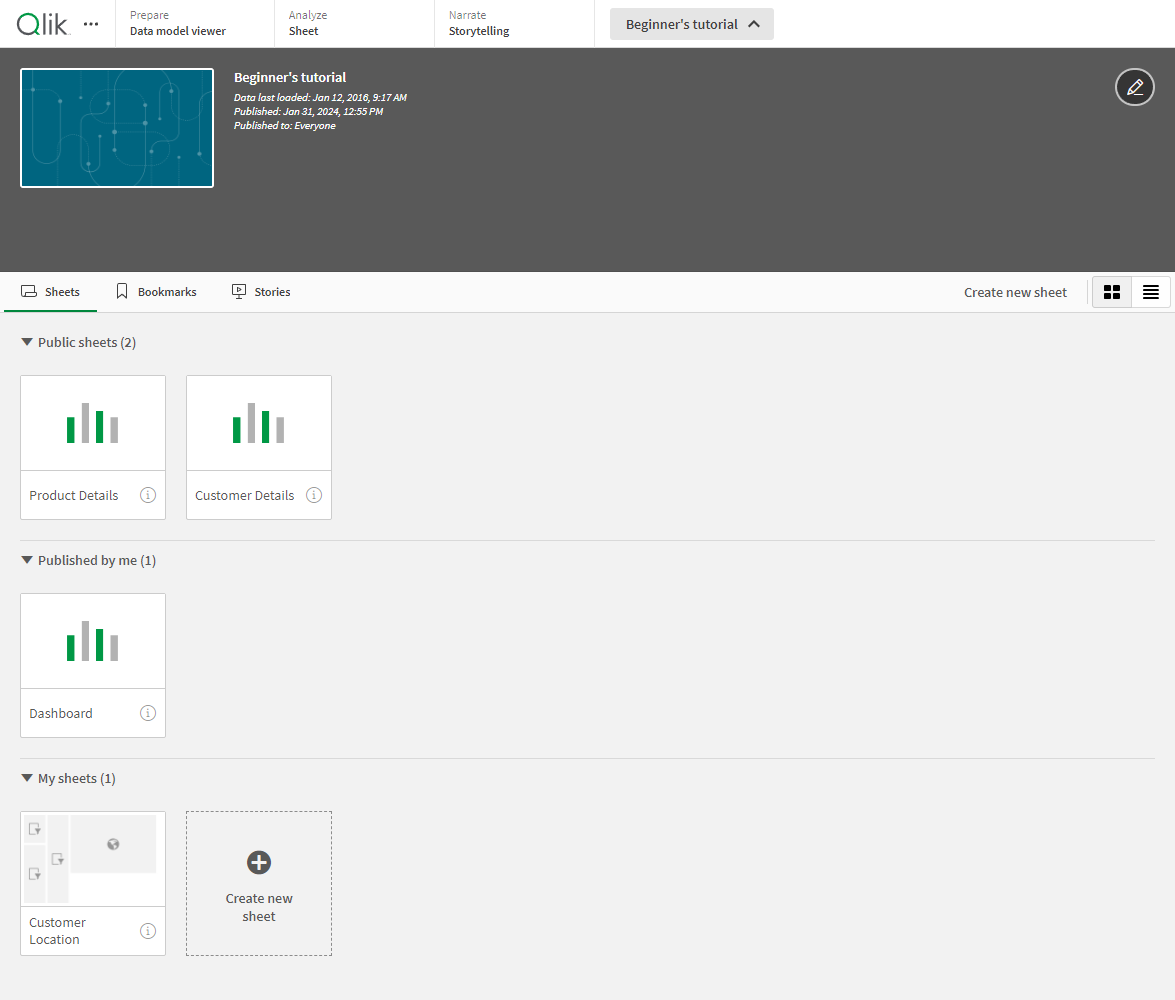Open the Dashboard sheet thumbnail
The width and height of the screenshot is (1175, 1000).
pyautogui.click(x=93, y=641)
